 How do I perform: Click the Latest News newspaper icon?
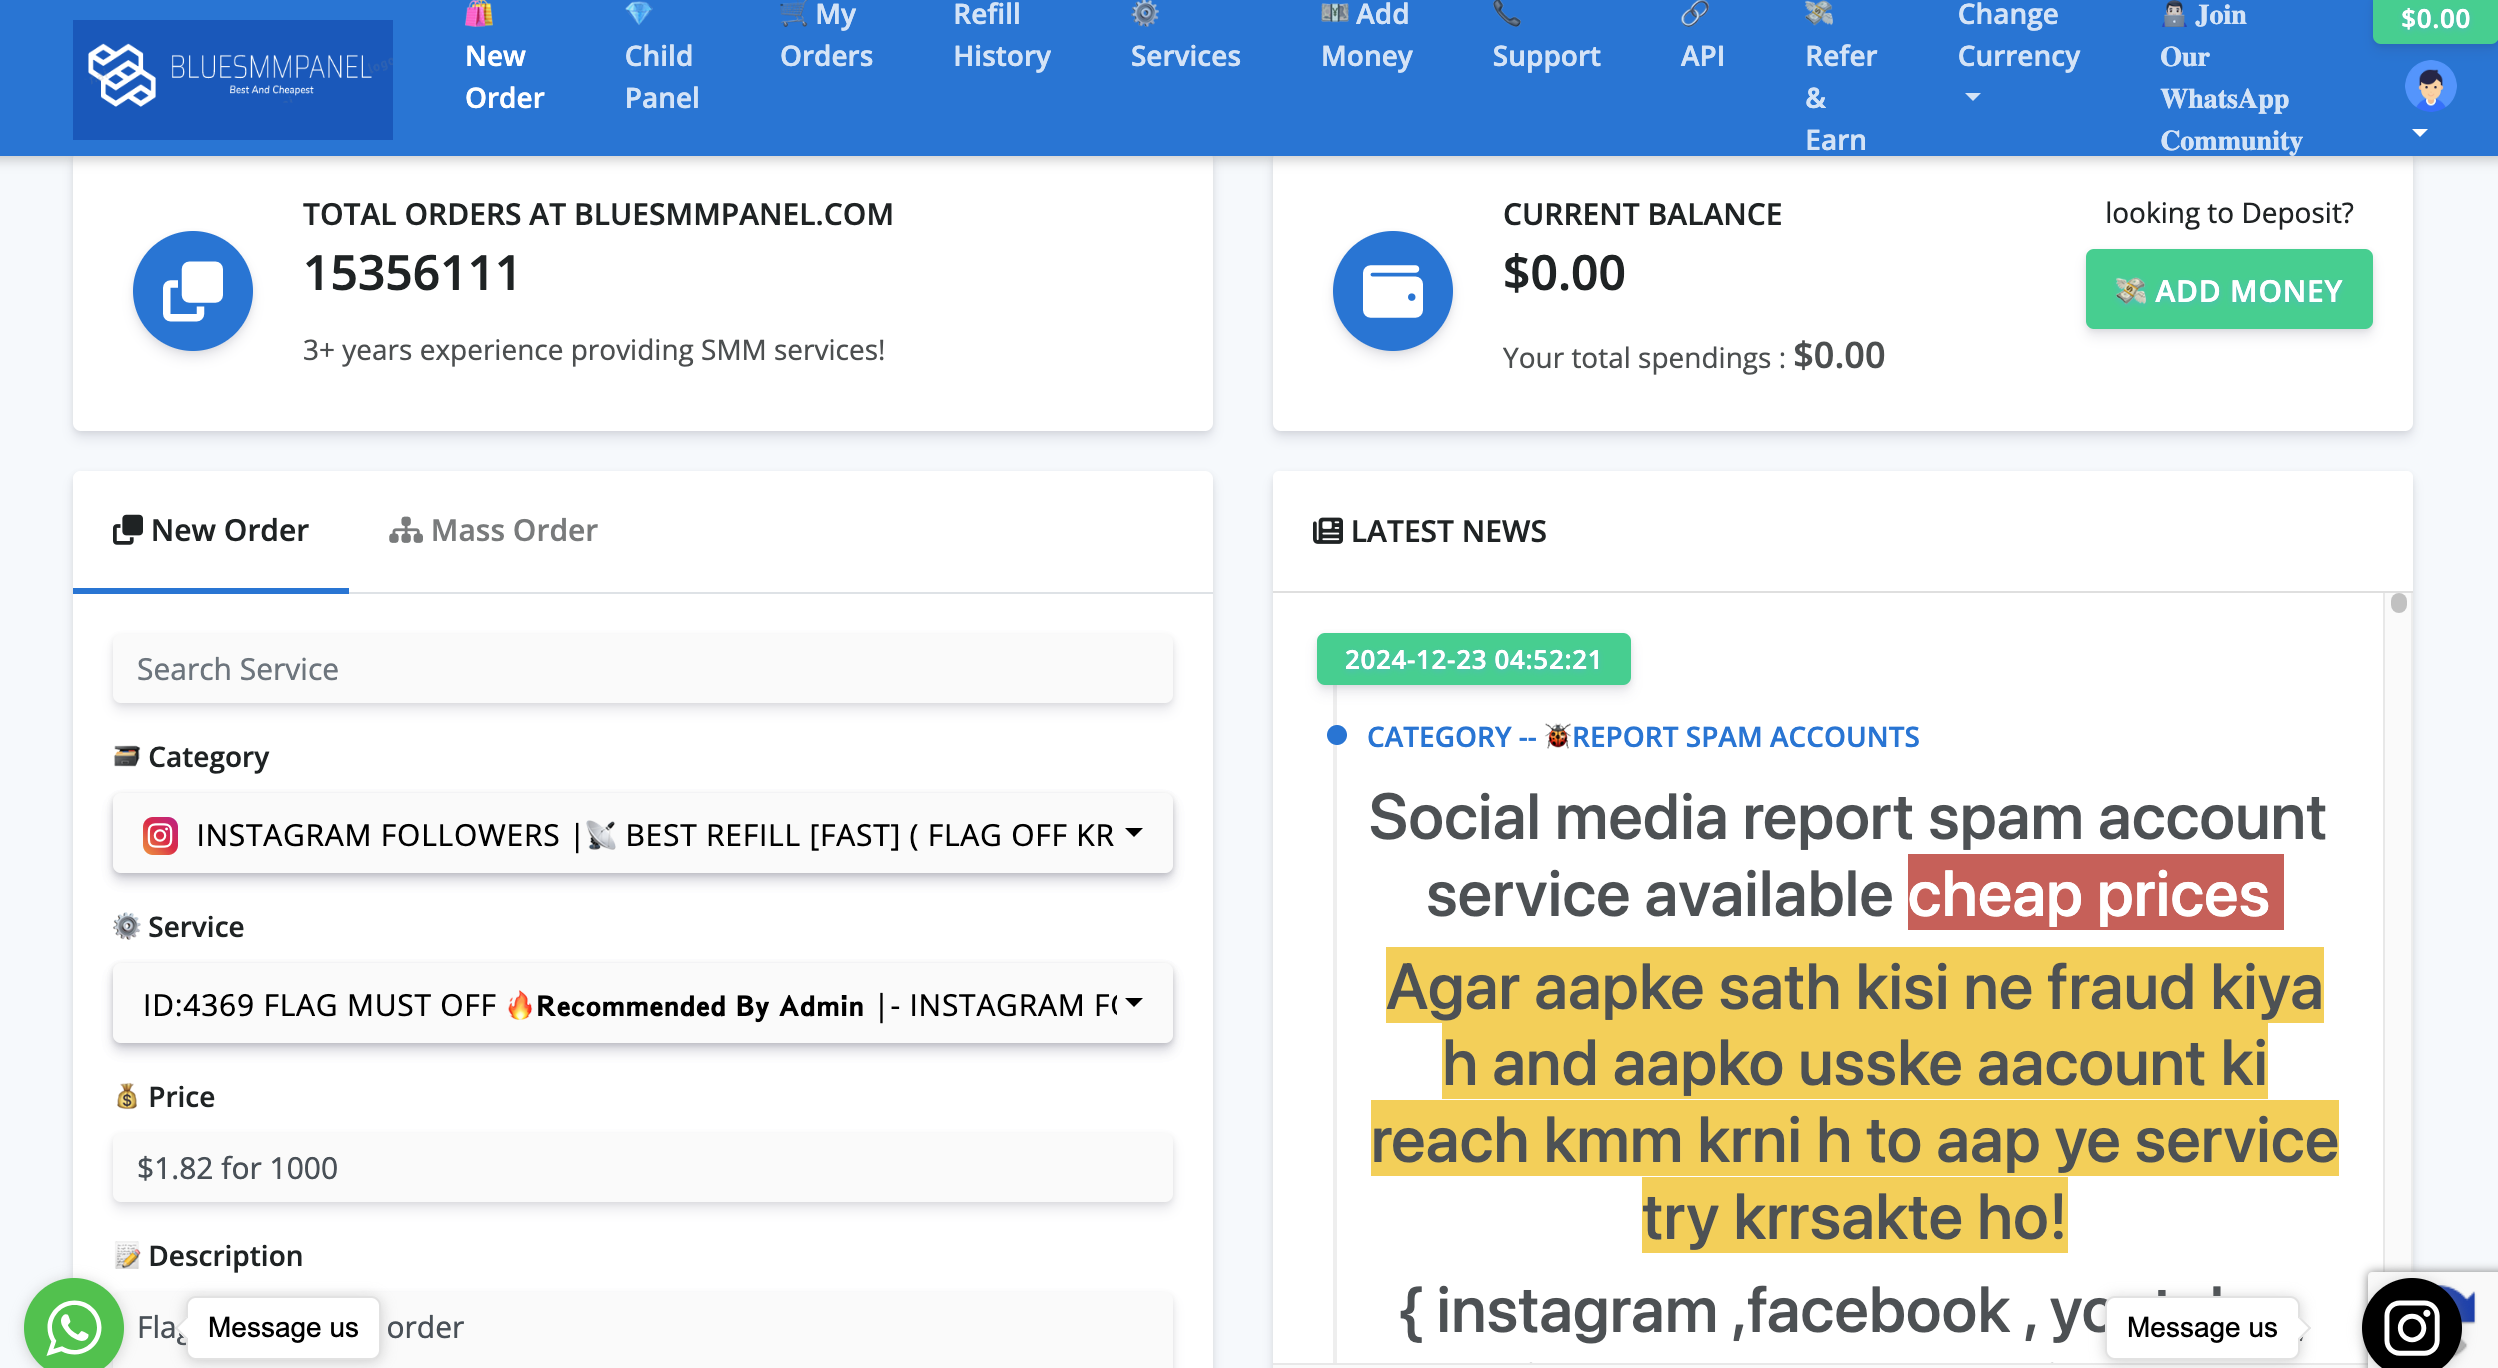click(x=1327, y=531)
